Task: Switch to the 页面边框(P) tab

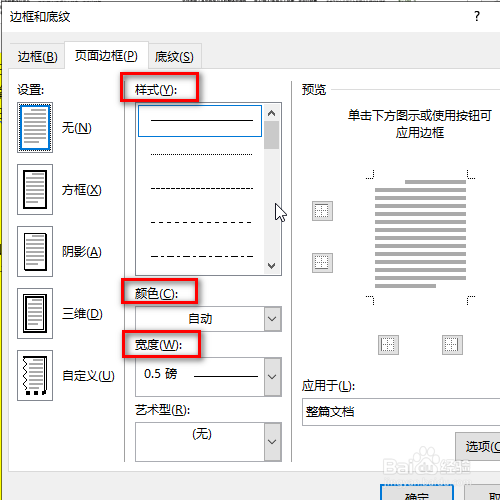Action: 106,55
